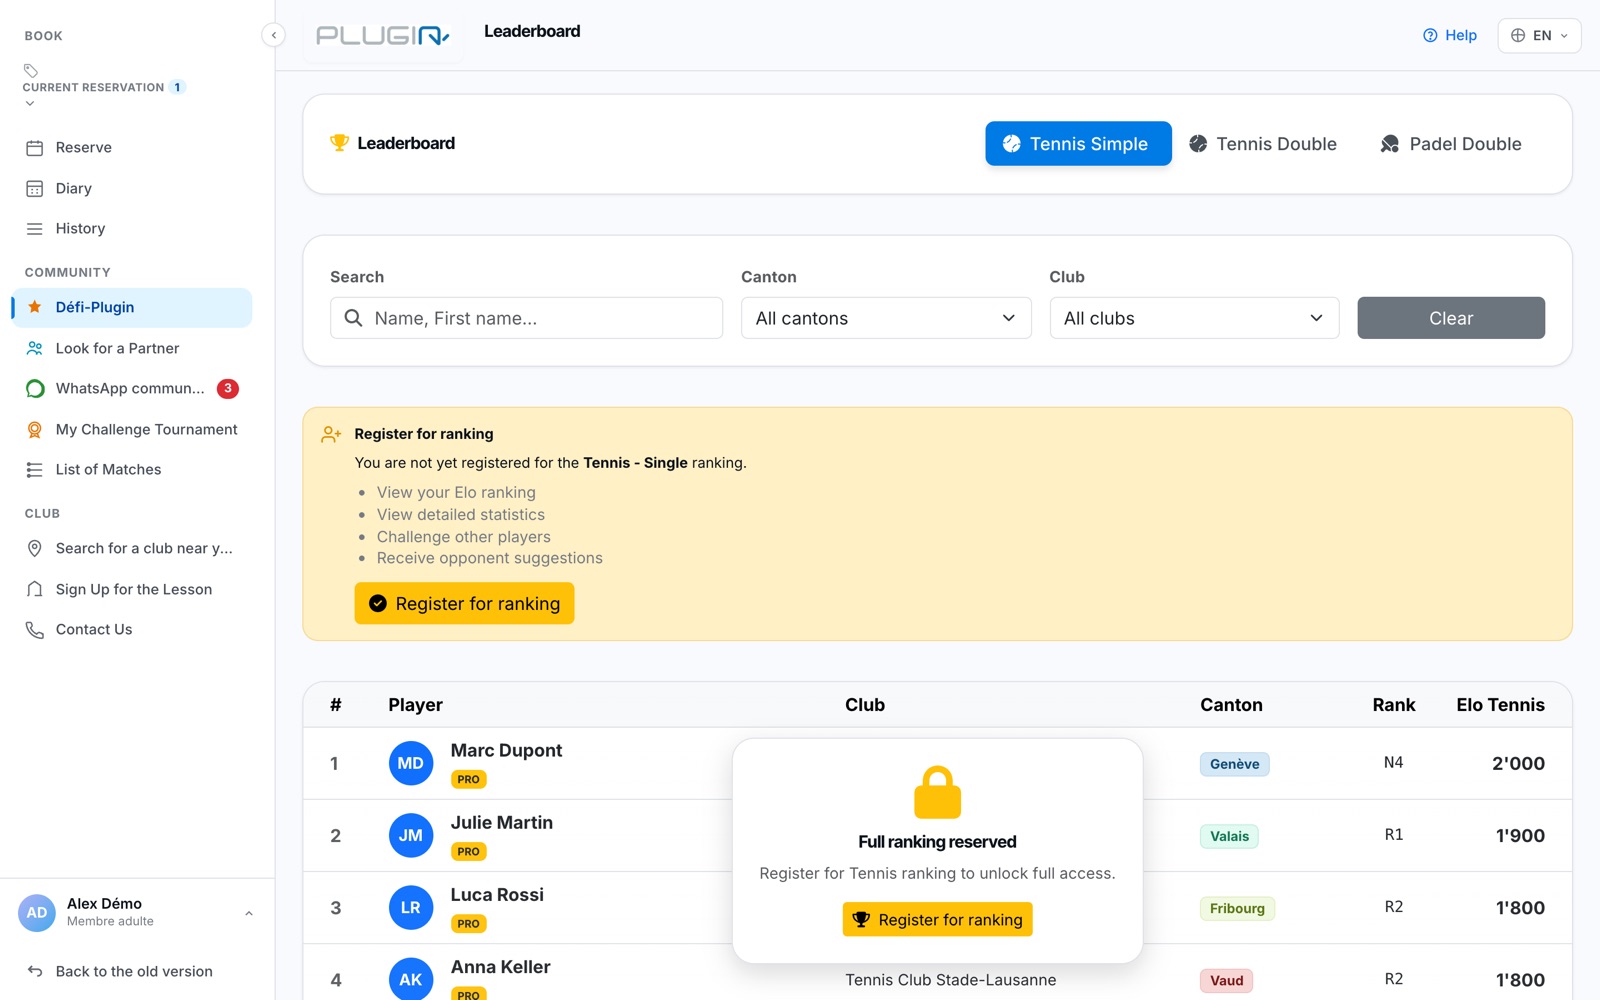Collapse the sidebar with the chevron button
The width and height of the screenshot is (1600, 1000).
coord(273,35)
